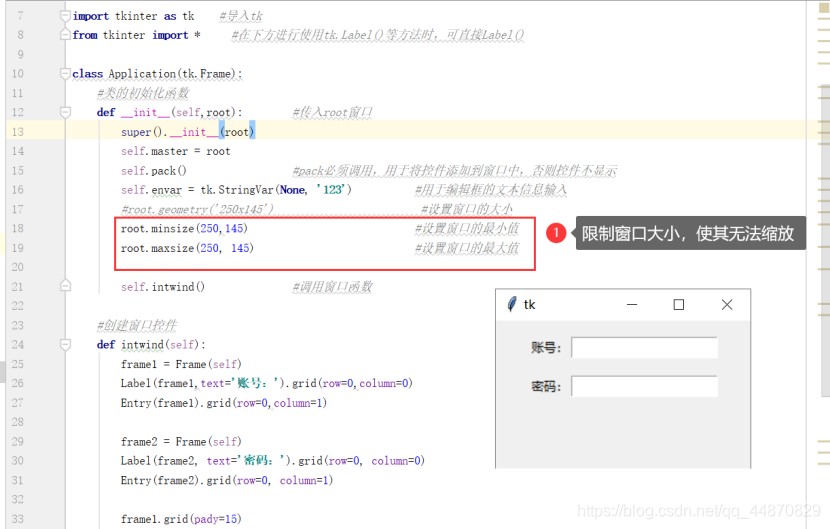The width and height of the screenshot is (830, 529).
Task: Collapse the intwind method fold marker on line 24
Action: (65, 345)
